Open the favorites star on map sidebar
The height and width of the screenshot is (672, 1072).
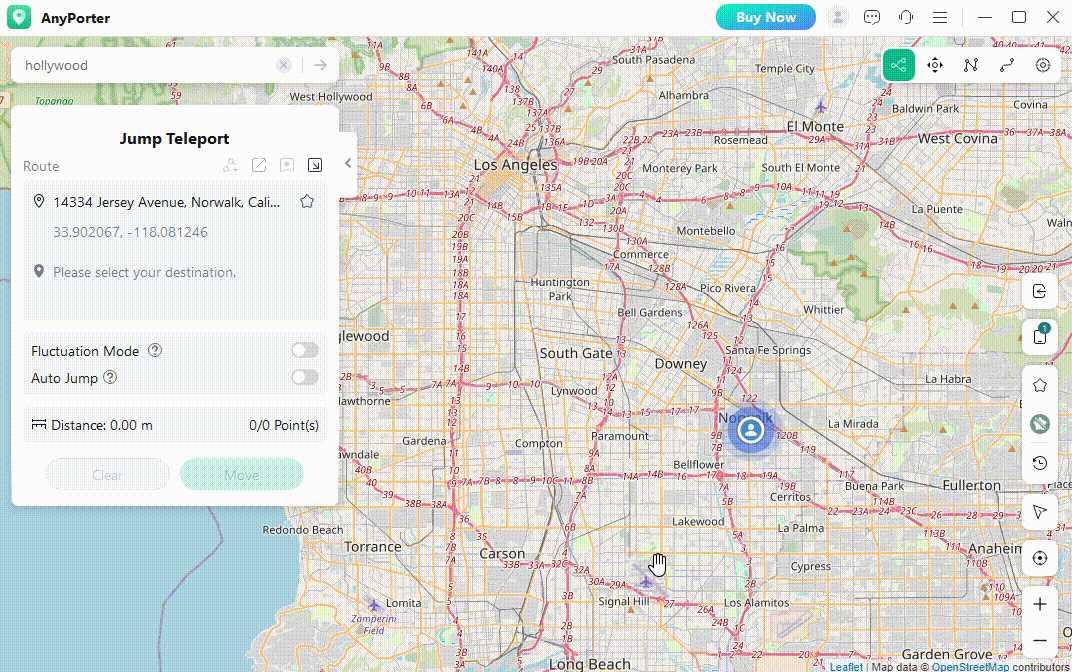(1040, 386)
